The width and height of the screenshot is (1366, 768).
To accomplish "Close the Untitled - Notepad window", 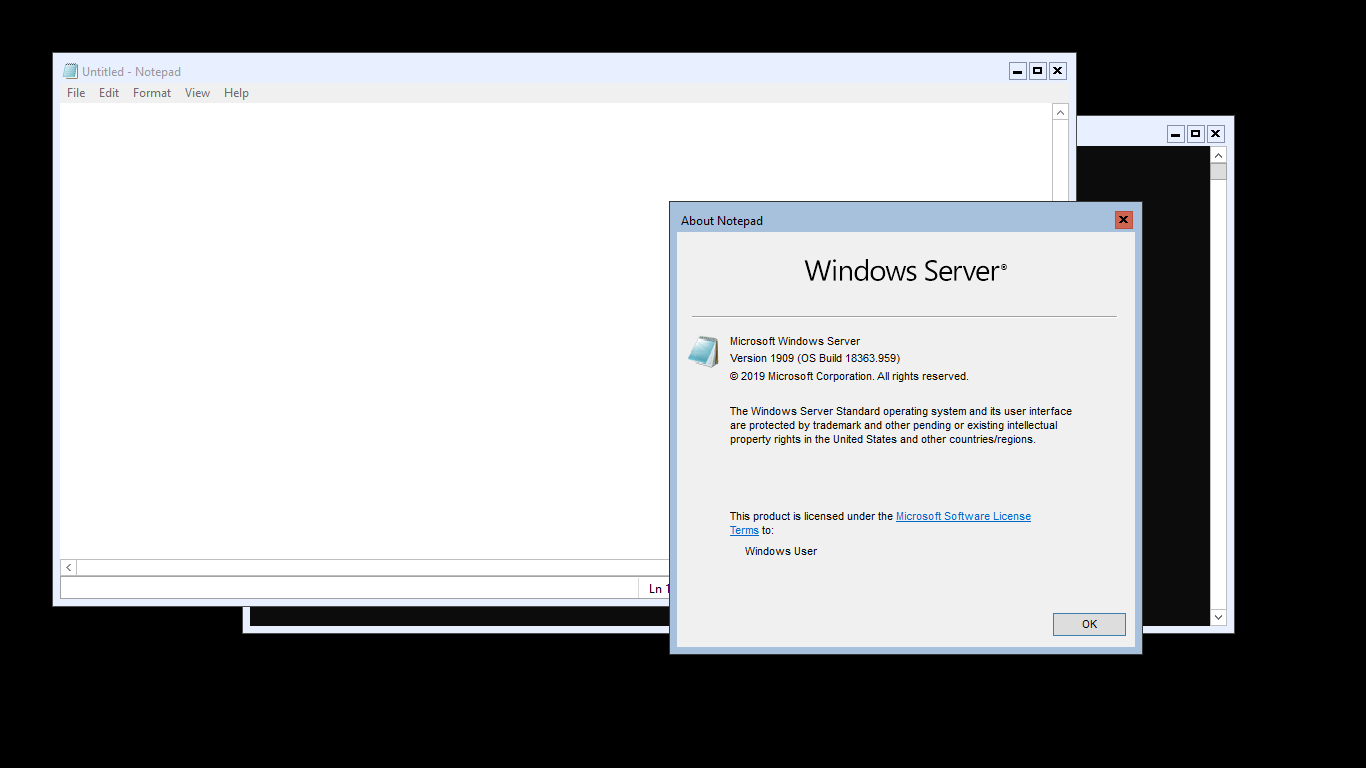I will tap(1058, 71).
